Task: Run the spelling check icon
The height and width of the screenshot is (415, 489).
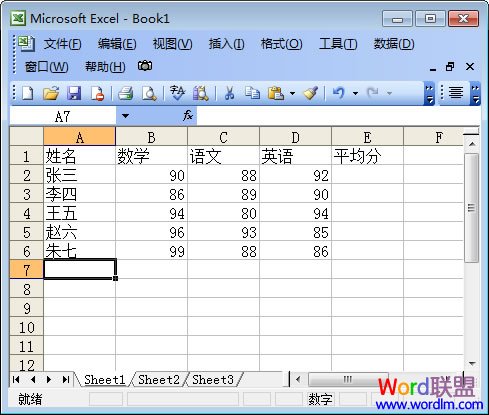Action: click(177, 93)
